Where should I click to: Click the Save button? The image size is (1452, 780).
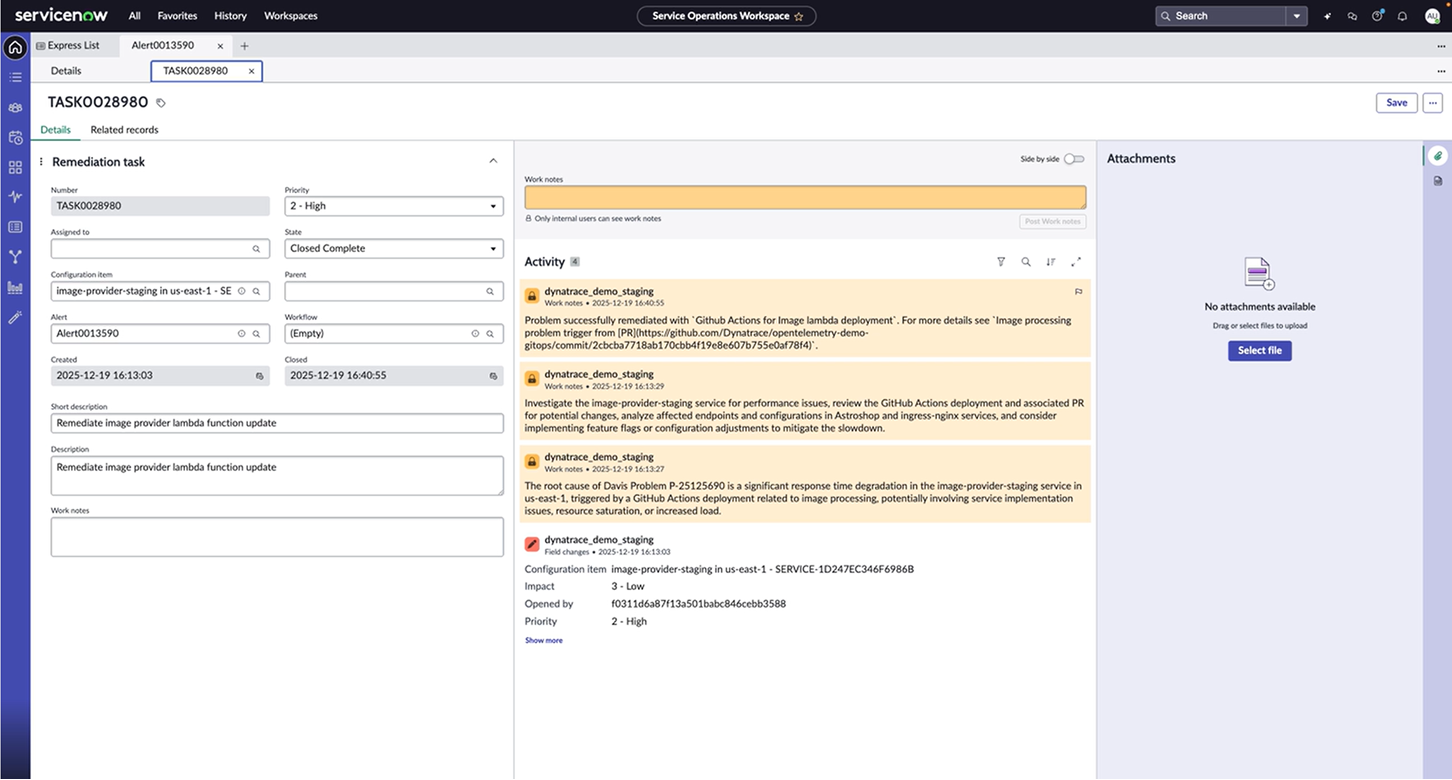[1396, 102]
